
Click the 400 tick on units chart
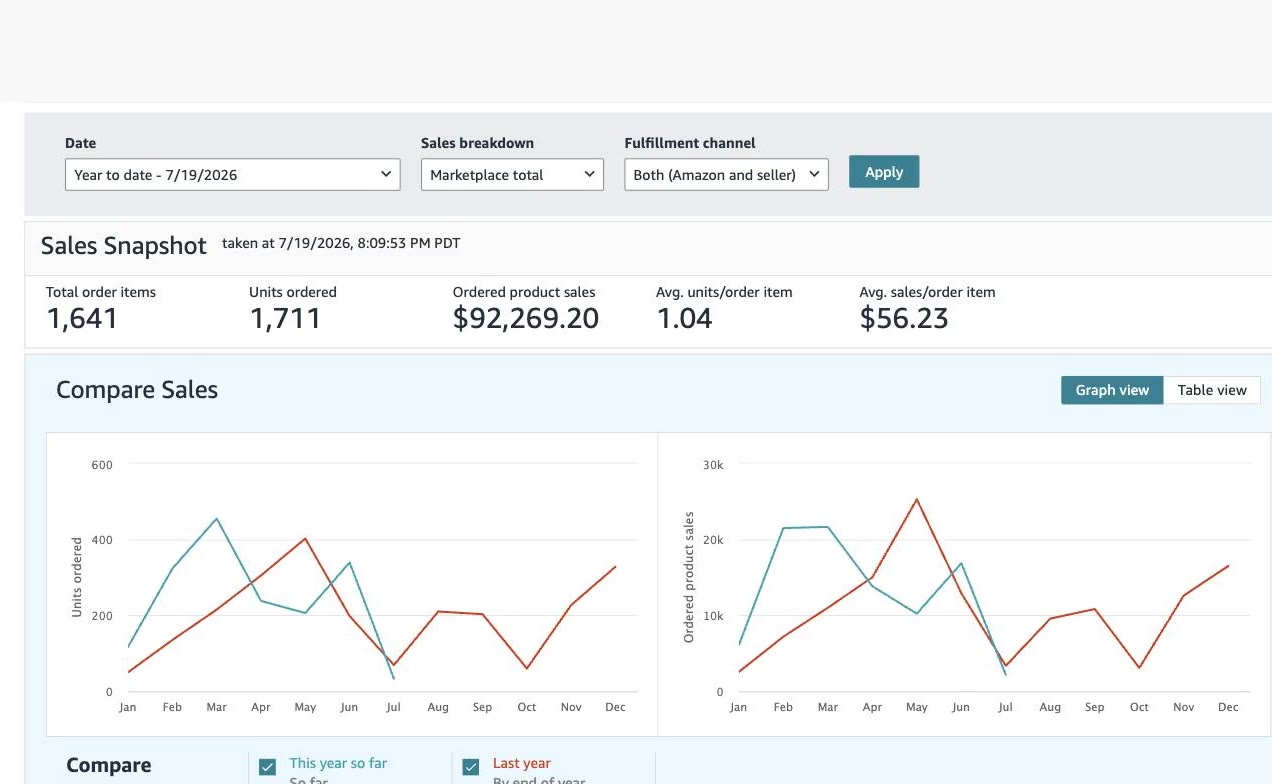pyautogui.click(x=103, y=540)
